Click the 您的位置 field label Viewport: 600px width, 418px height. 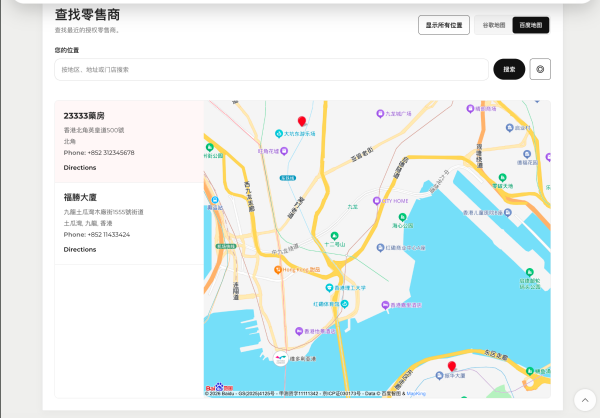tap(67, 50)
